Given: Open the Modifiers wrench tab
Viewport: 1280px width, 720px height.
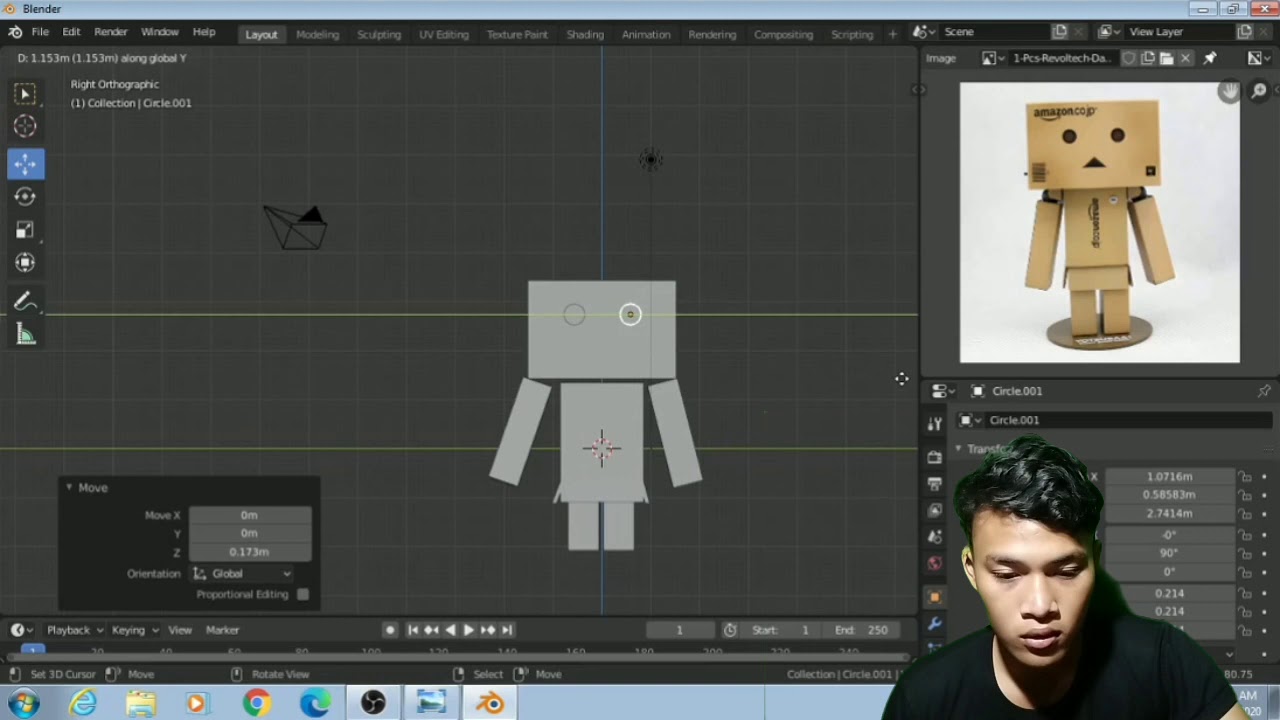Looking at the screenshot, I should [935, 624].
